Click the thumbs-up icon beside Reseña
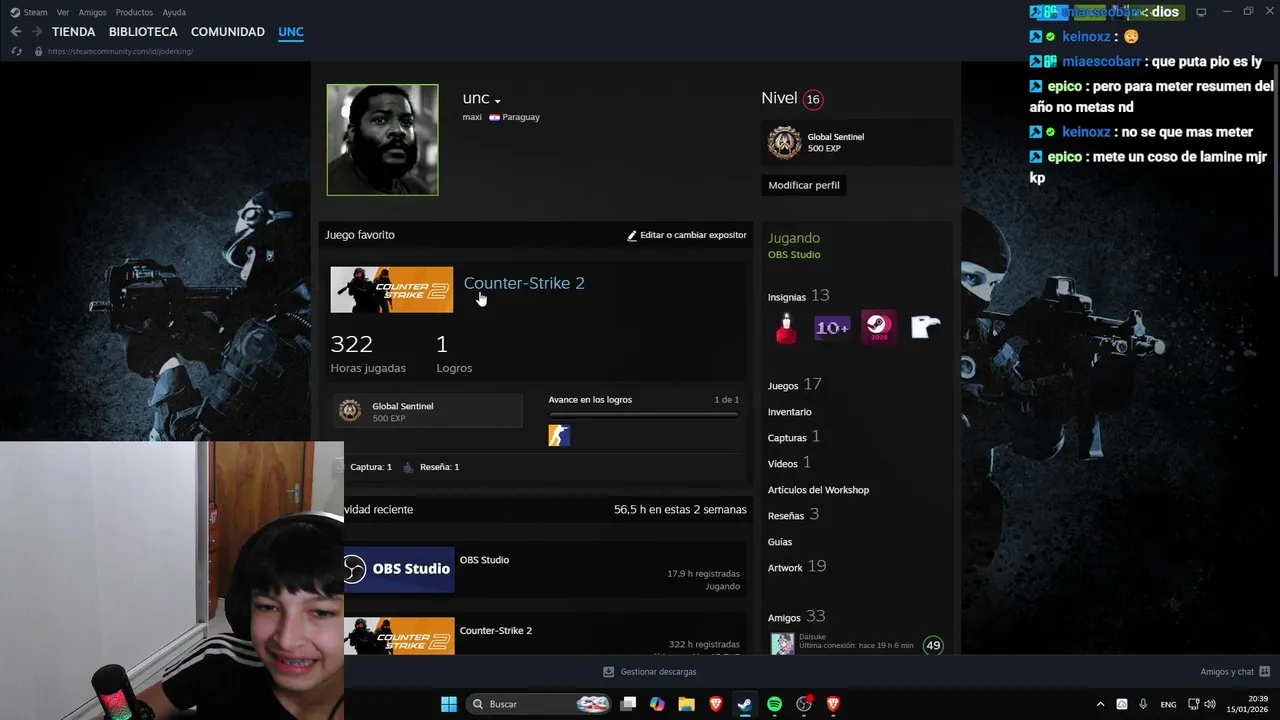The height and width of the screenshot is (720, 1280). (x=409, y=467)
